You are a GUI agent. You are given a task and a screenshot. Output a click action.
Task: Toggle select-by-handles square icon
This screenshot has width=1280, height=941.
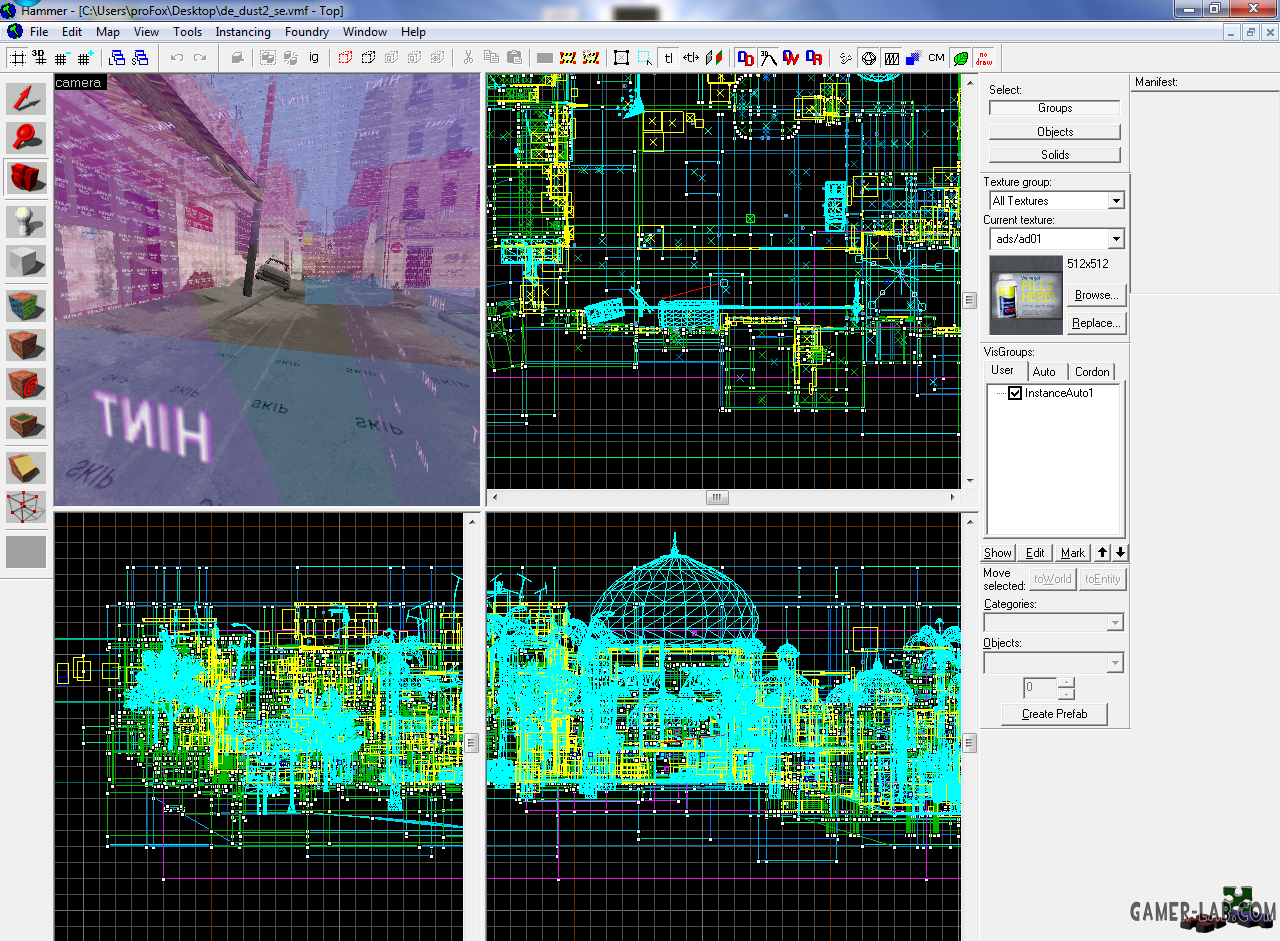click(x=621, y=58)
